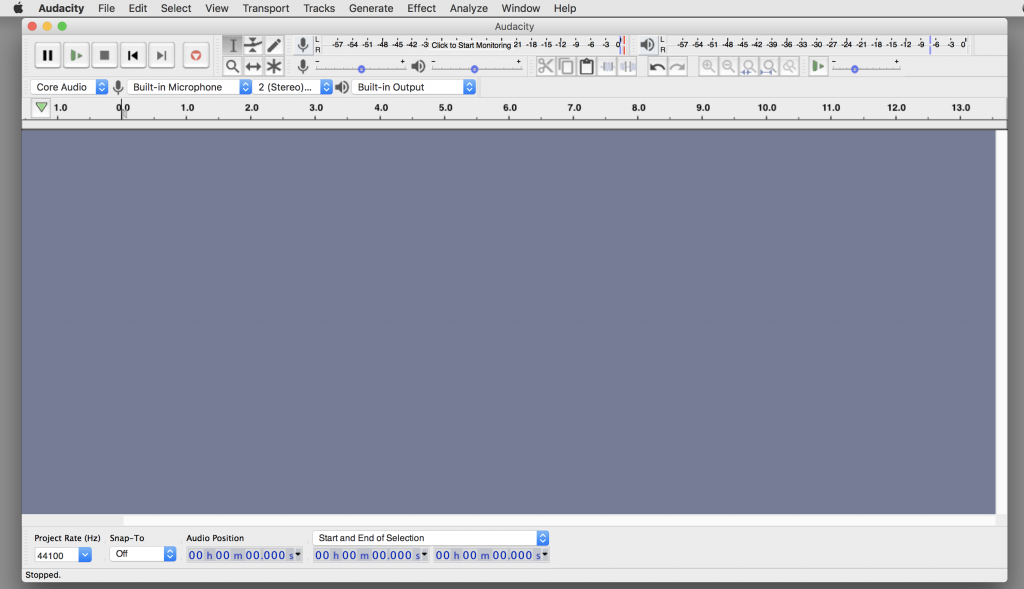This screenshot has height=589, width=1024.
Task: Click the Redo arrow icon
Action: pyautogui.click(x=678, y=66)
